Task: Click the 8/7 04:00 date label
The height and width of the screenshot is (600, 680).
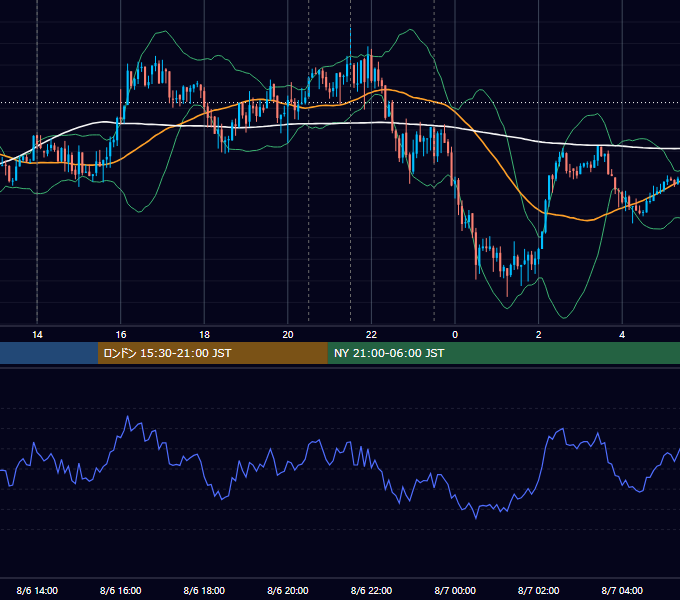Action: (x=622, y=590)
